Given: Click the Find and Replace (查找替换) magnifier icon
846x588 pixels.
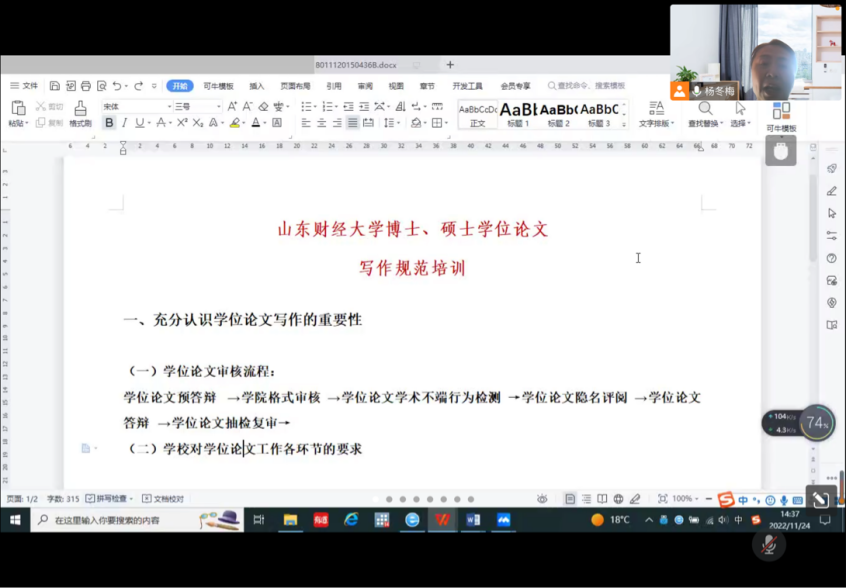Looking at the screenshot, I should [x=706, y=109].
